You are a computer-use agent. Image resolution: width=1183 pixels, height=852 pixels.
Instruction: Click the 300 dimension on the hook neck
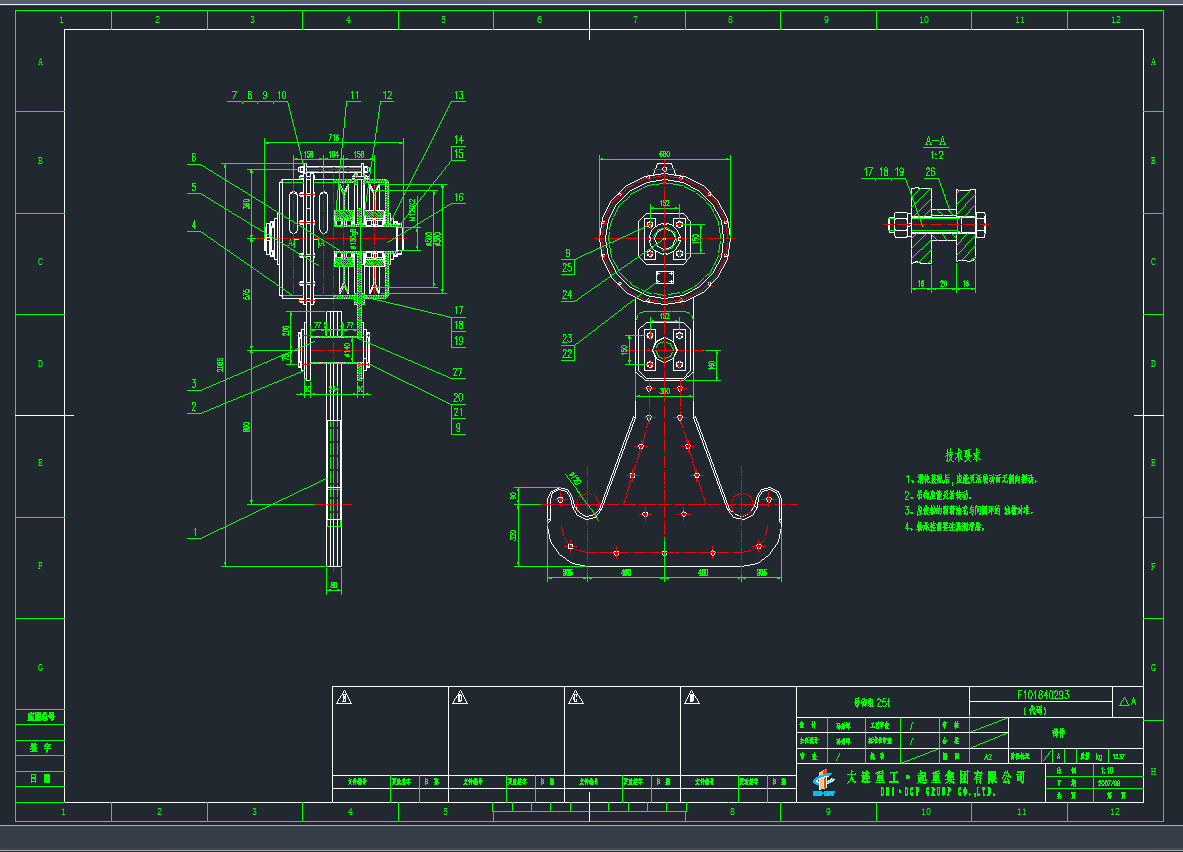click(664, 391)
